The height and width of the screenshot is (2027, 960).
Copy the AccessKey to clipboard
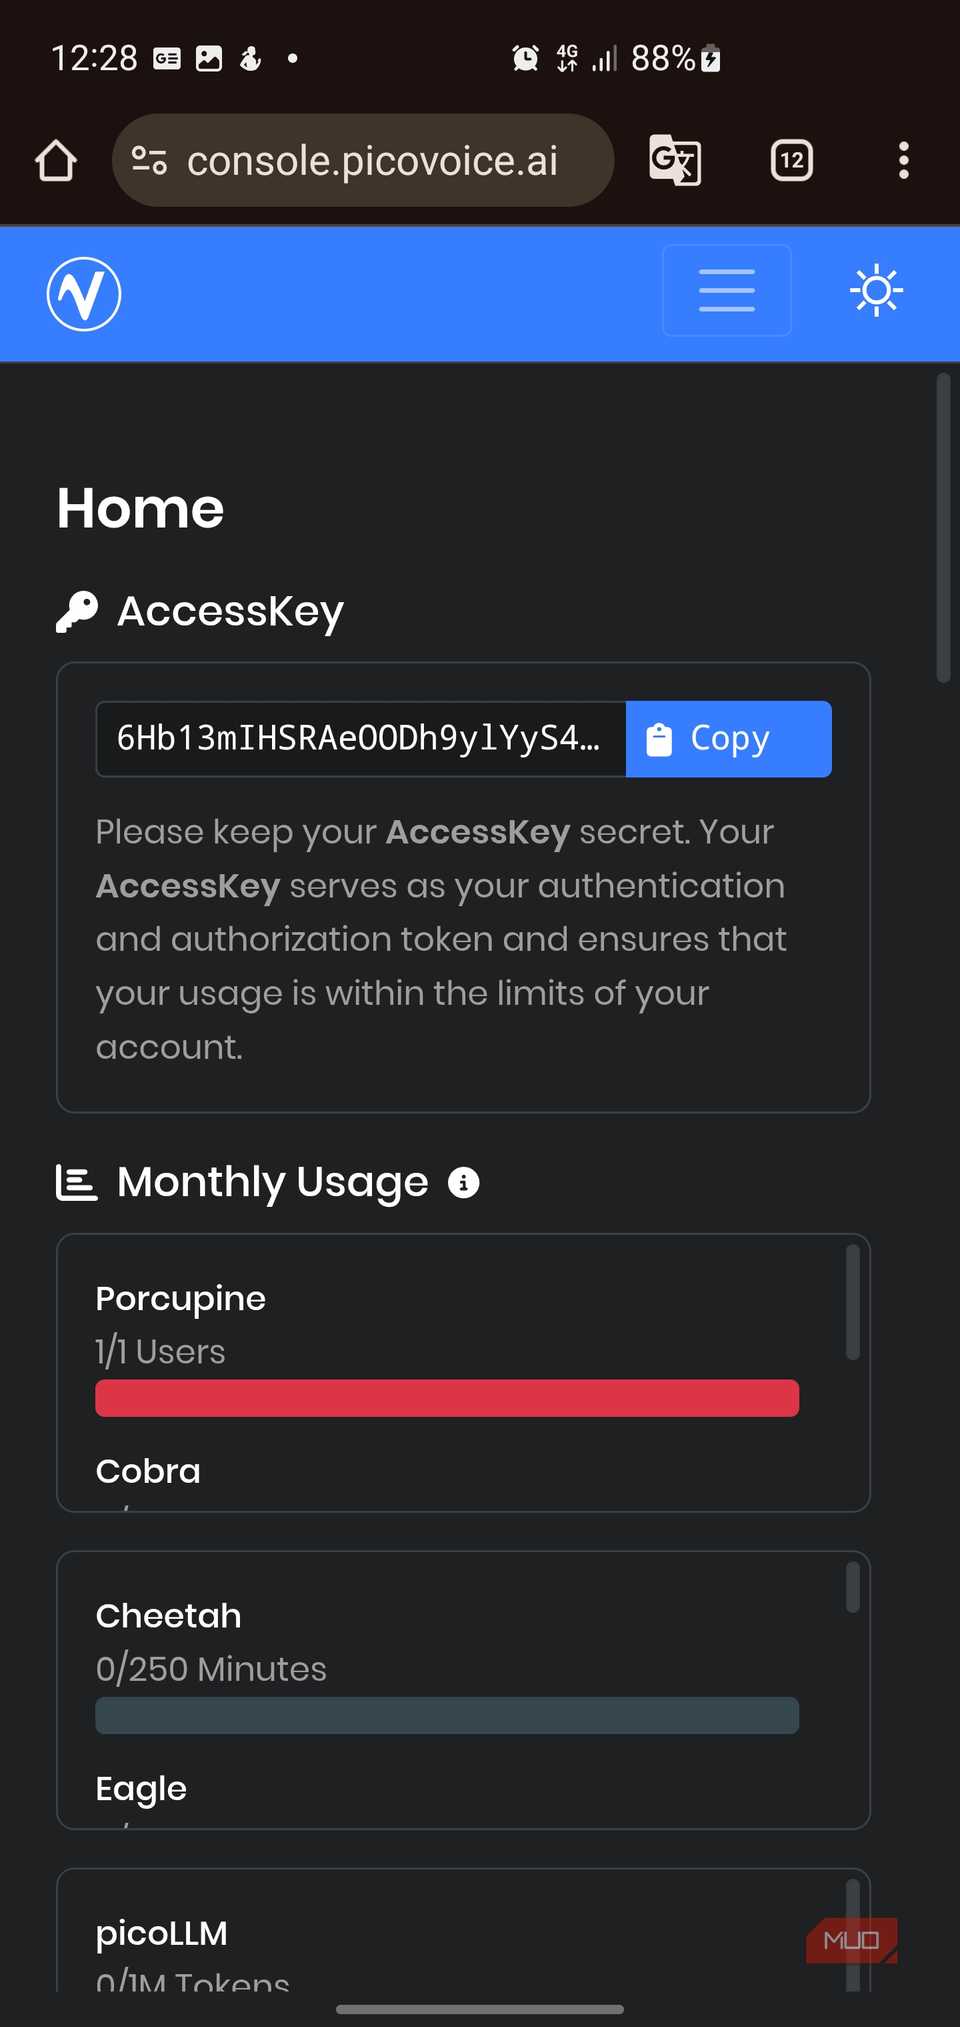(729, 739)
